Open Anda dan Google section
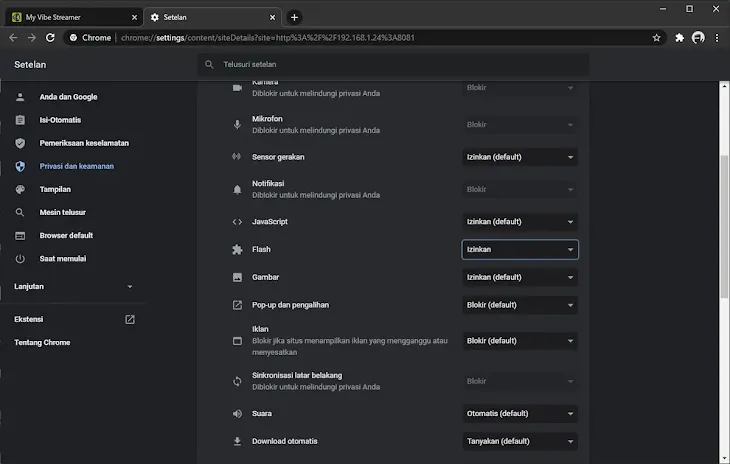Viewport: 730px width, 464px height. pos(68,97)
